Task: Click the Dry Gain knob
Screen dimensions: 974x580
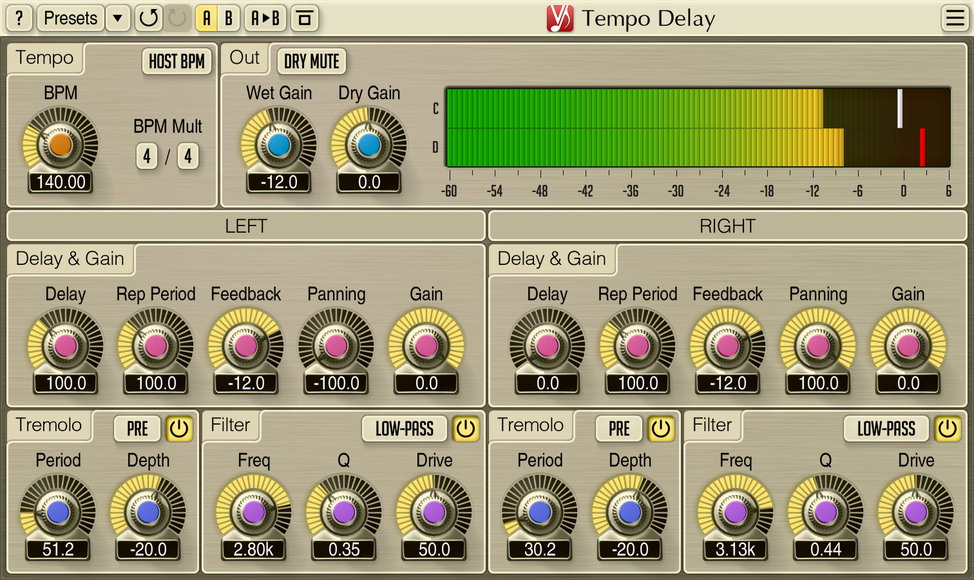Action: click(369, 145)
